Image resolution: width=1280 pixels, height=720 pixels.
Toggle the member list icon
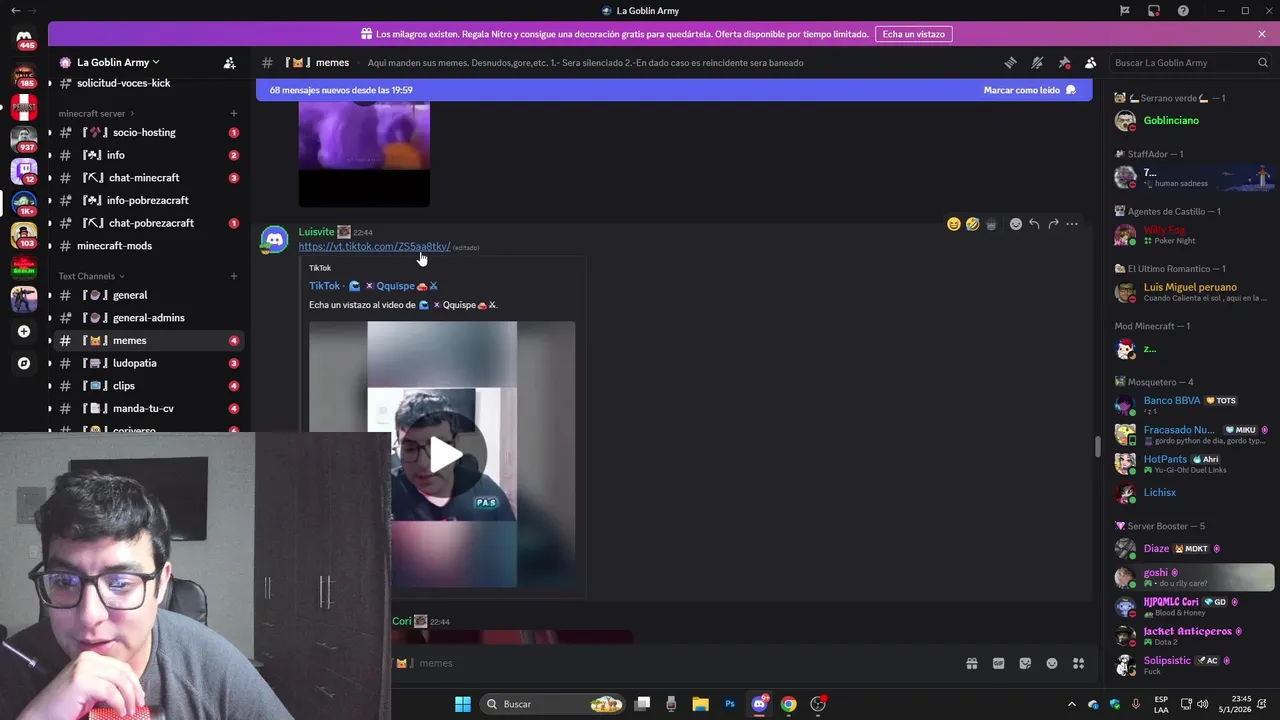1090,62
